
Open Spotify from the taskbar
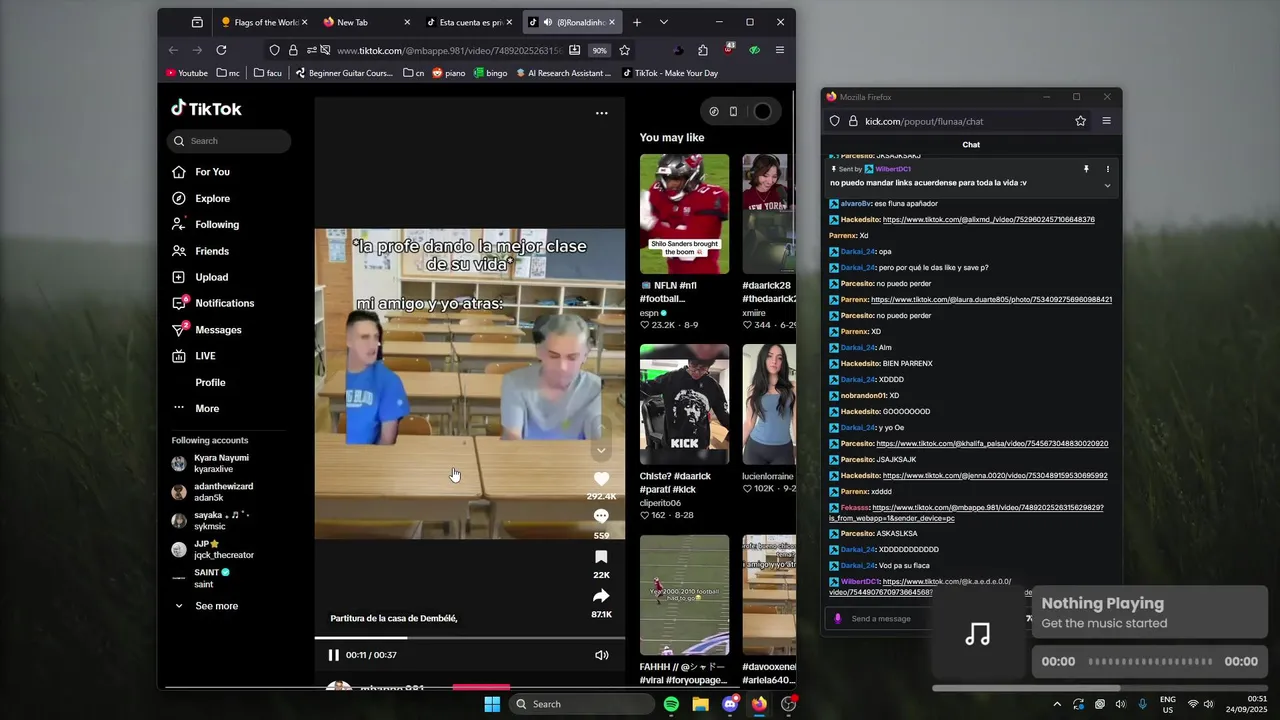[671, 704]
